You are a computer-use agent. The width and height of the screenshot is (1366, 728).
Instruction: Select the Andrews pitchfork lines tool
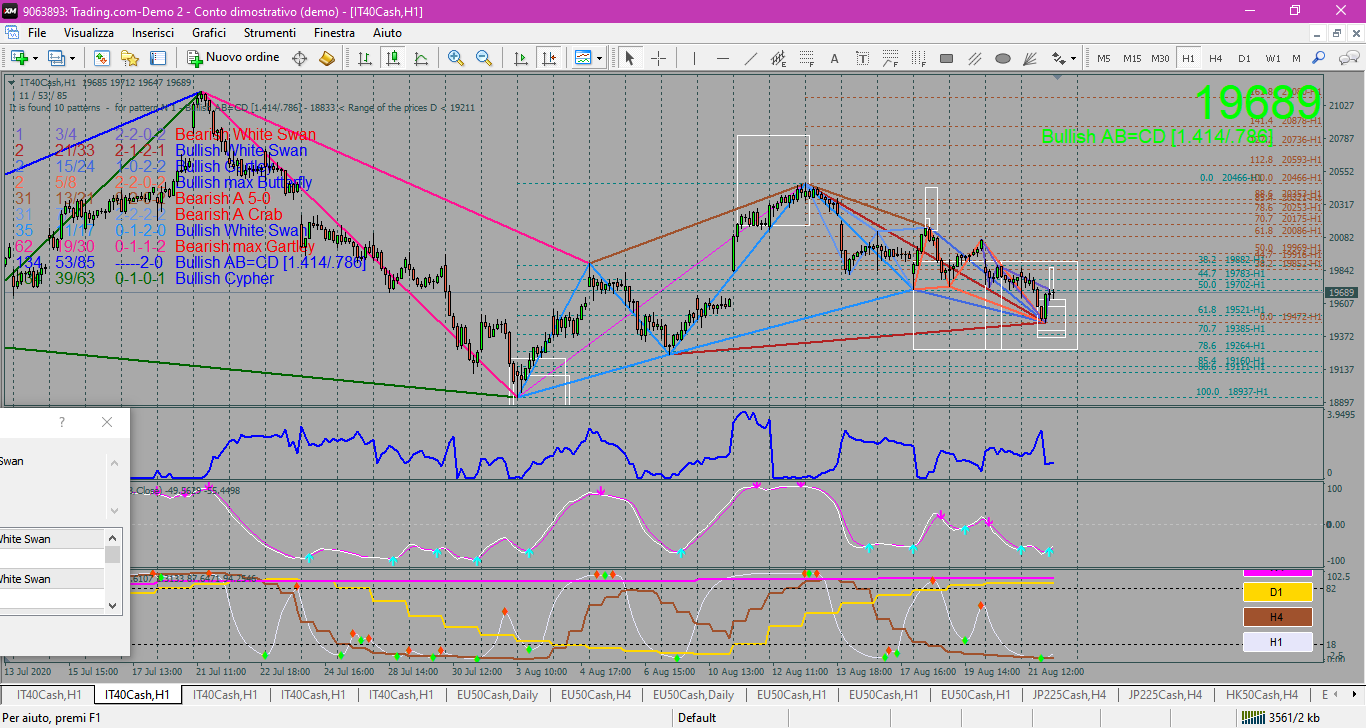coord(974,58)
